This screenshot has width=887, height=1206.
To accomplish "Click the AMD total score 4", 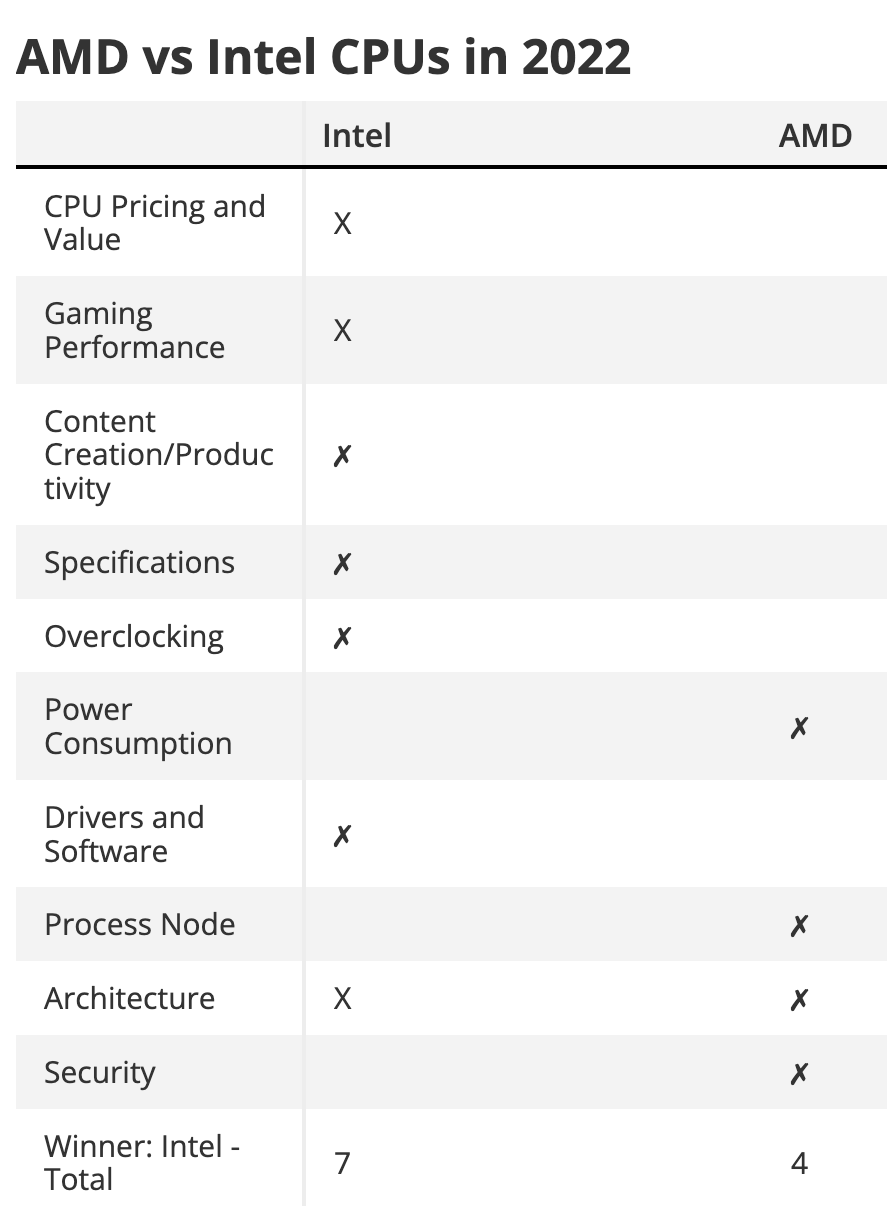I will (798, 1163).
